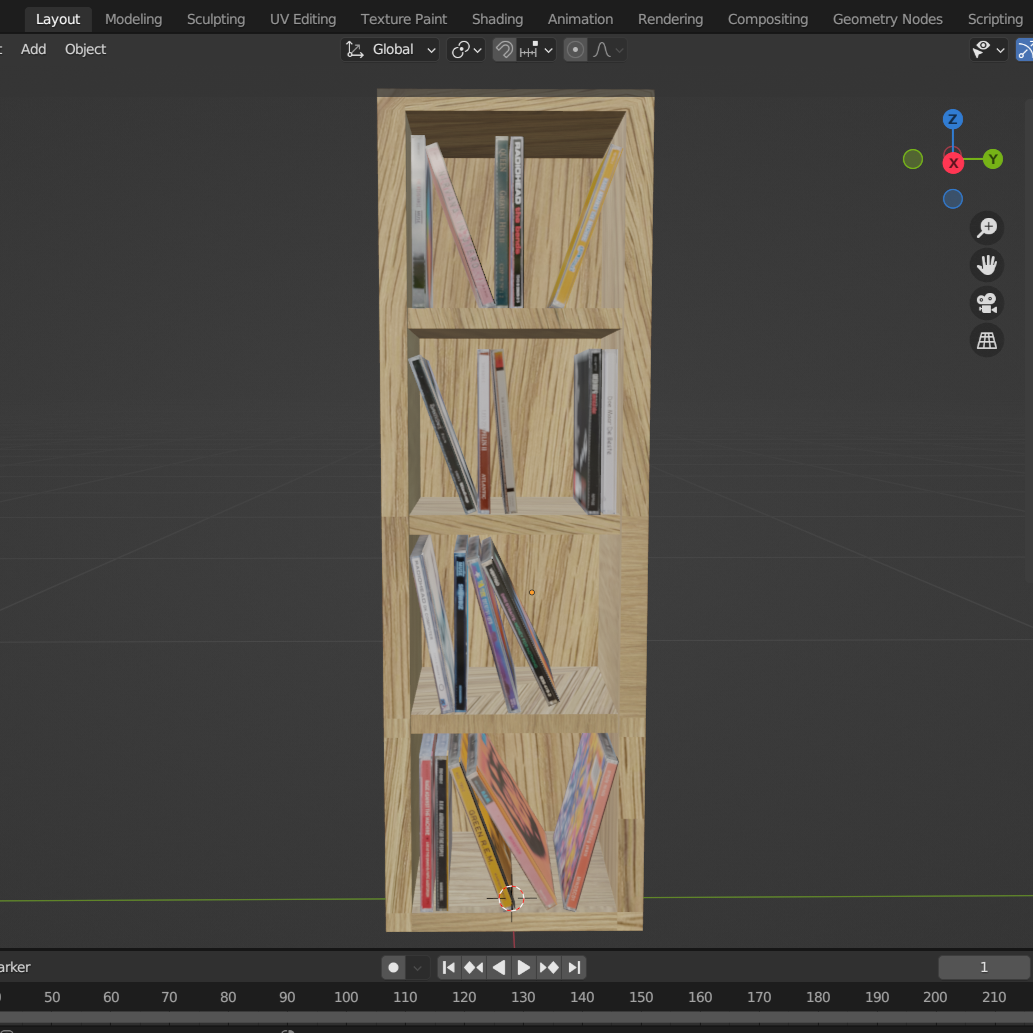Switch to the Shading workspace
The image size is (1033, 1033).
pos(497,19)
